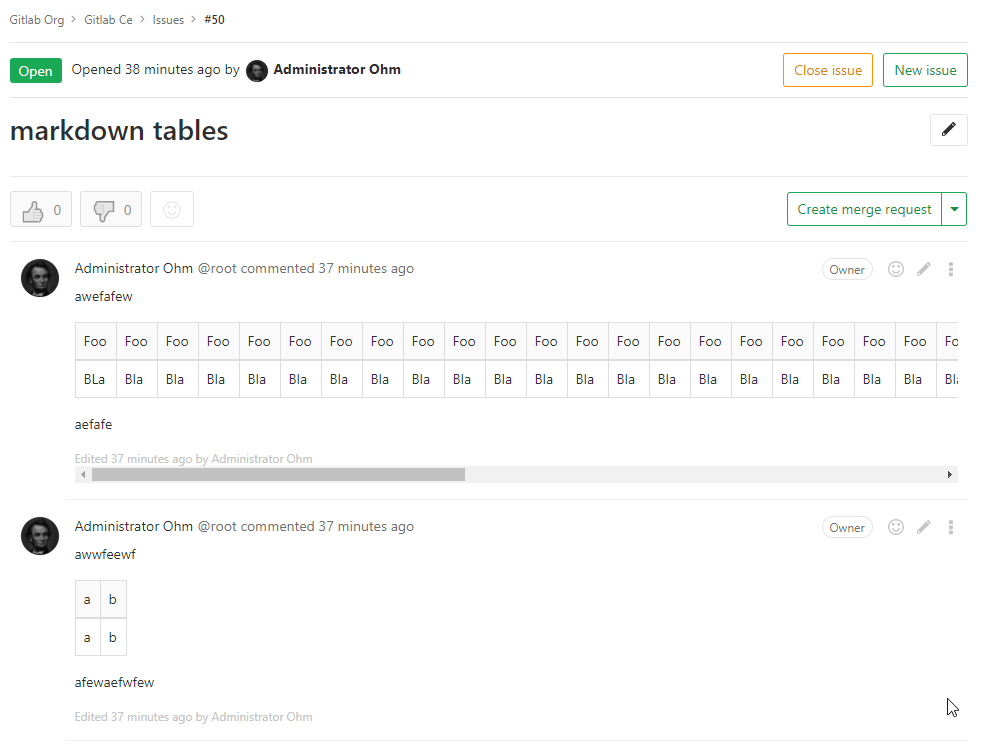
Task: Click the horizontal table scrollbar thumb
Action: (x=278, y=475)
